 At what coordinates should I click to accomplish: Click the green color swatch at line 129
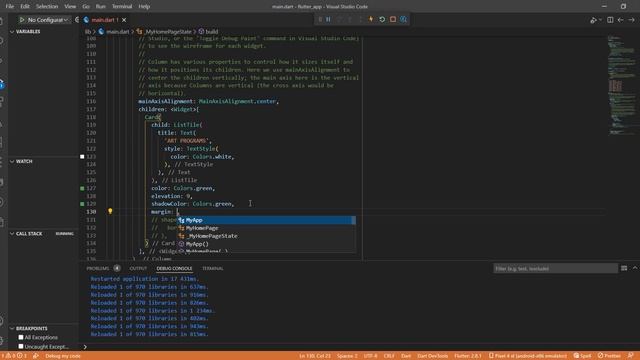click(x=82, y=204)
